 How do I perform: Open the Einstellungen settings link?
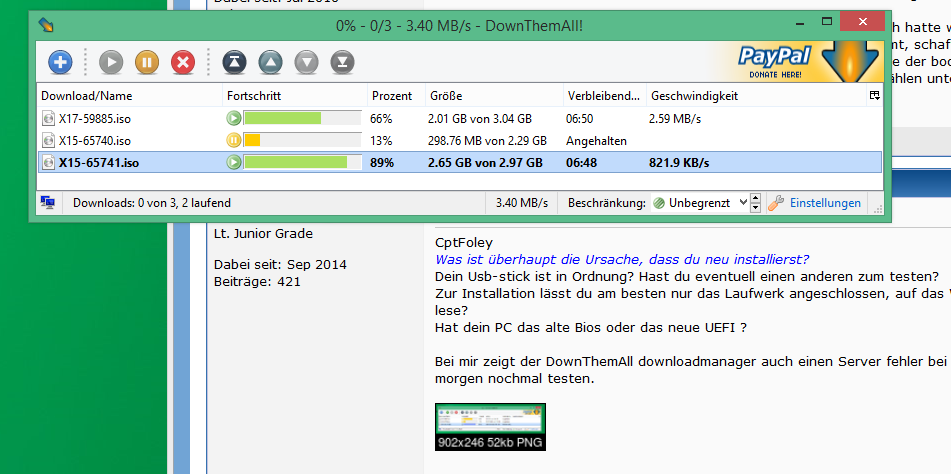pos(825,203)
